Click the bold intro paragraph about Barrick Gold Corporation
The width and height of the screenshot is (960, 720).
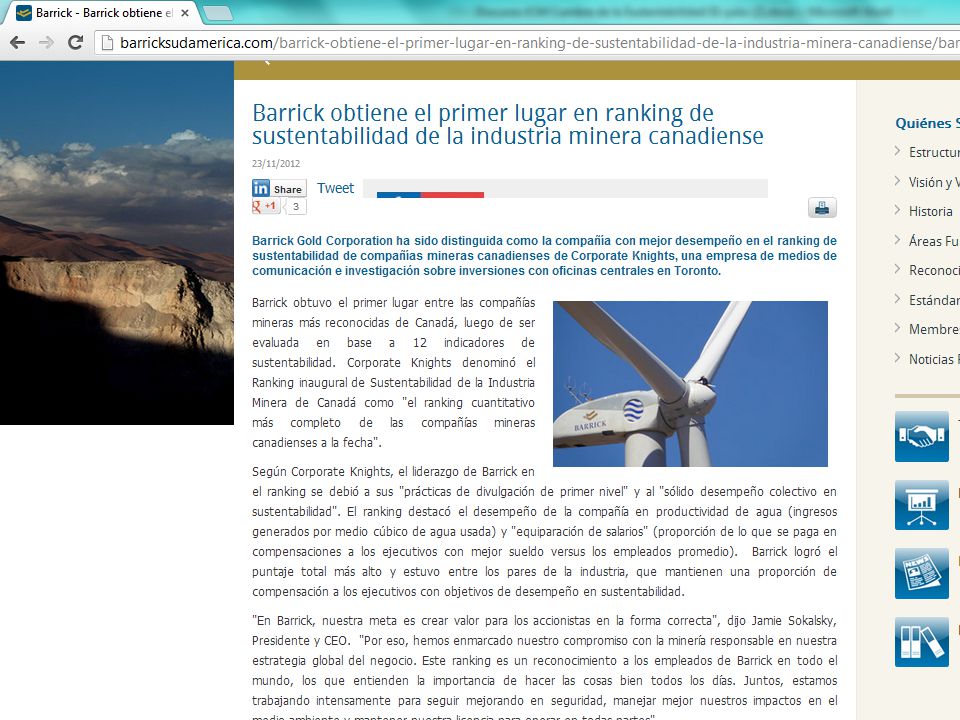[544, 256]
